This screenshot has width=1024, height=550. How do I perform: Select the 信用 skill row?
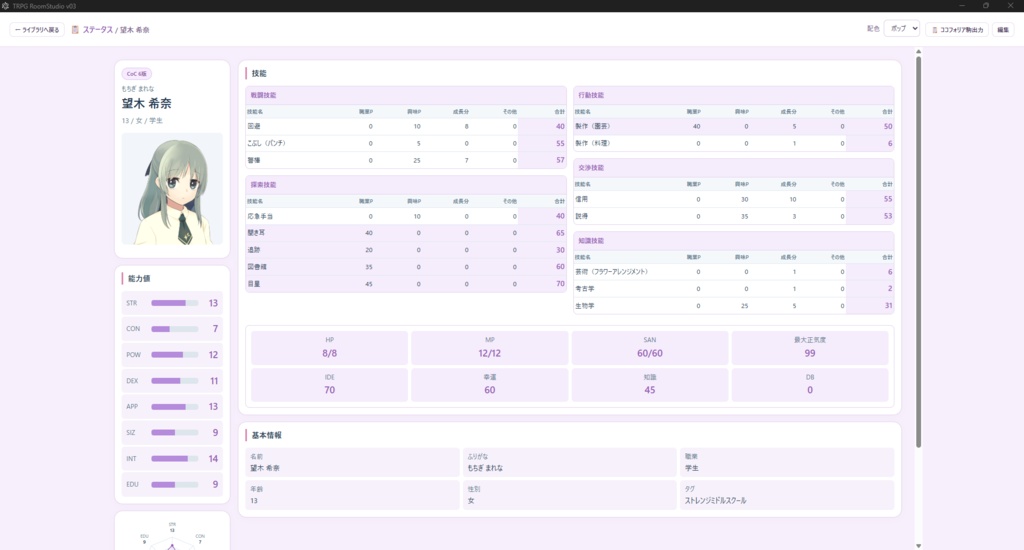(733, 199)
